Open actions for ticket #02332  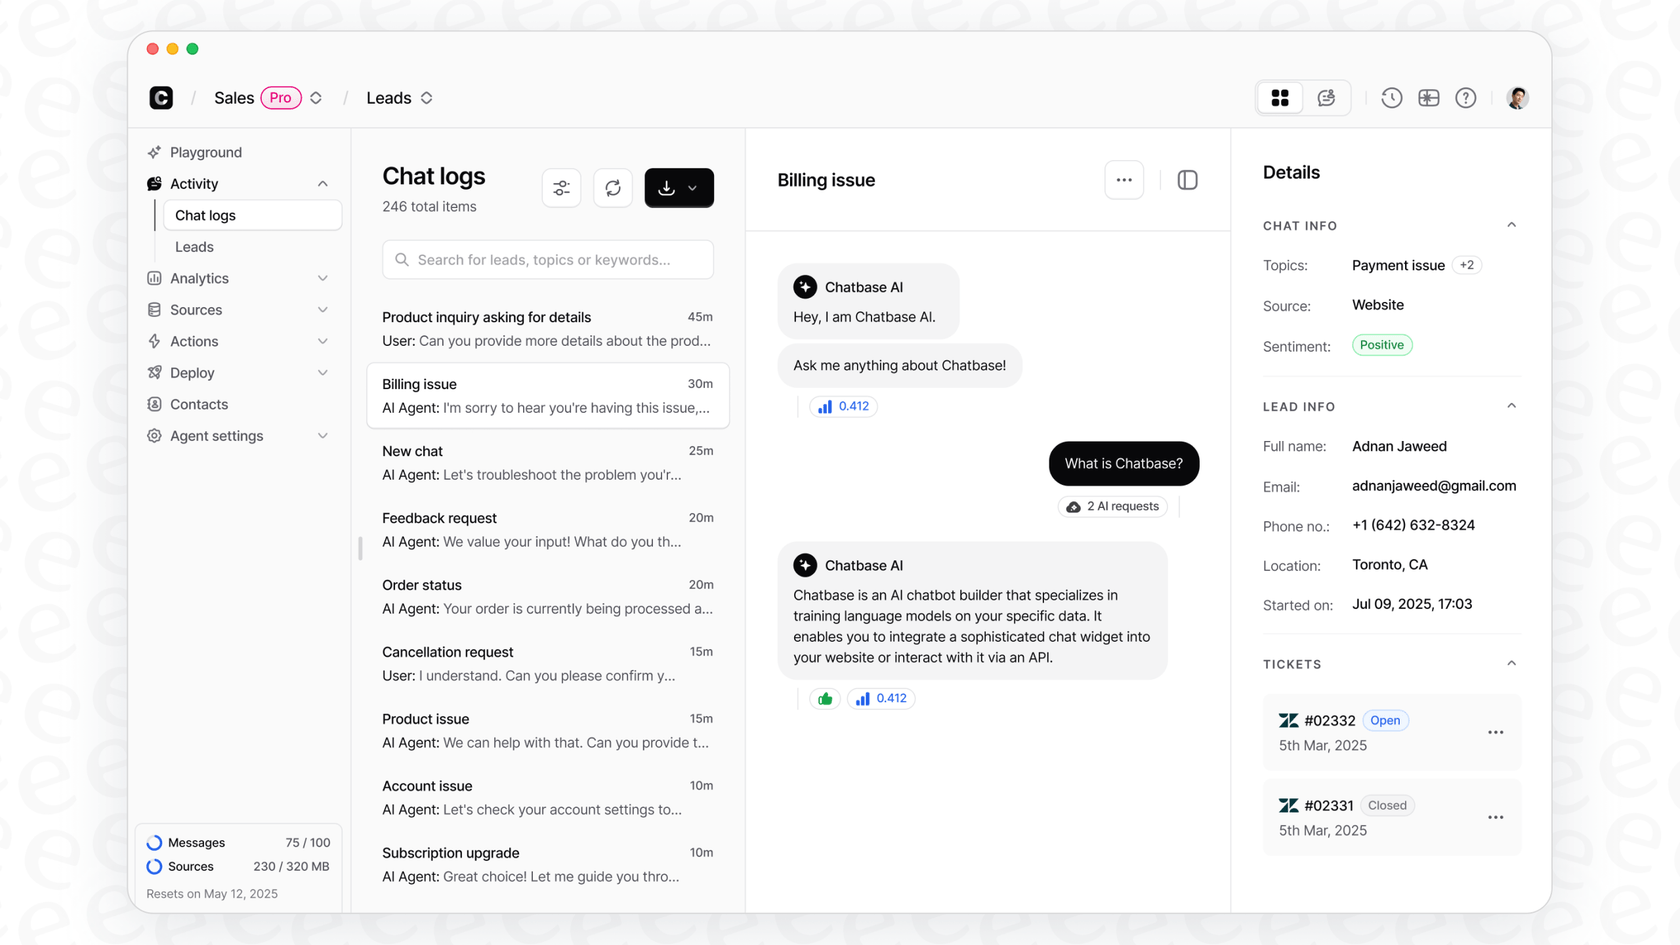[x=1496, y=732]
